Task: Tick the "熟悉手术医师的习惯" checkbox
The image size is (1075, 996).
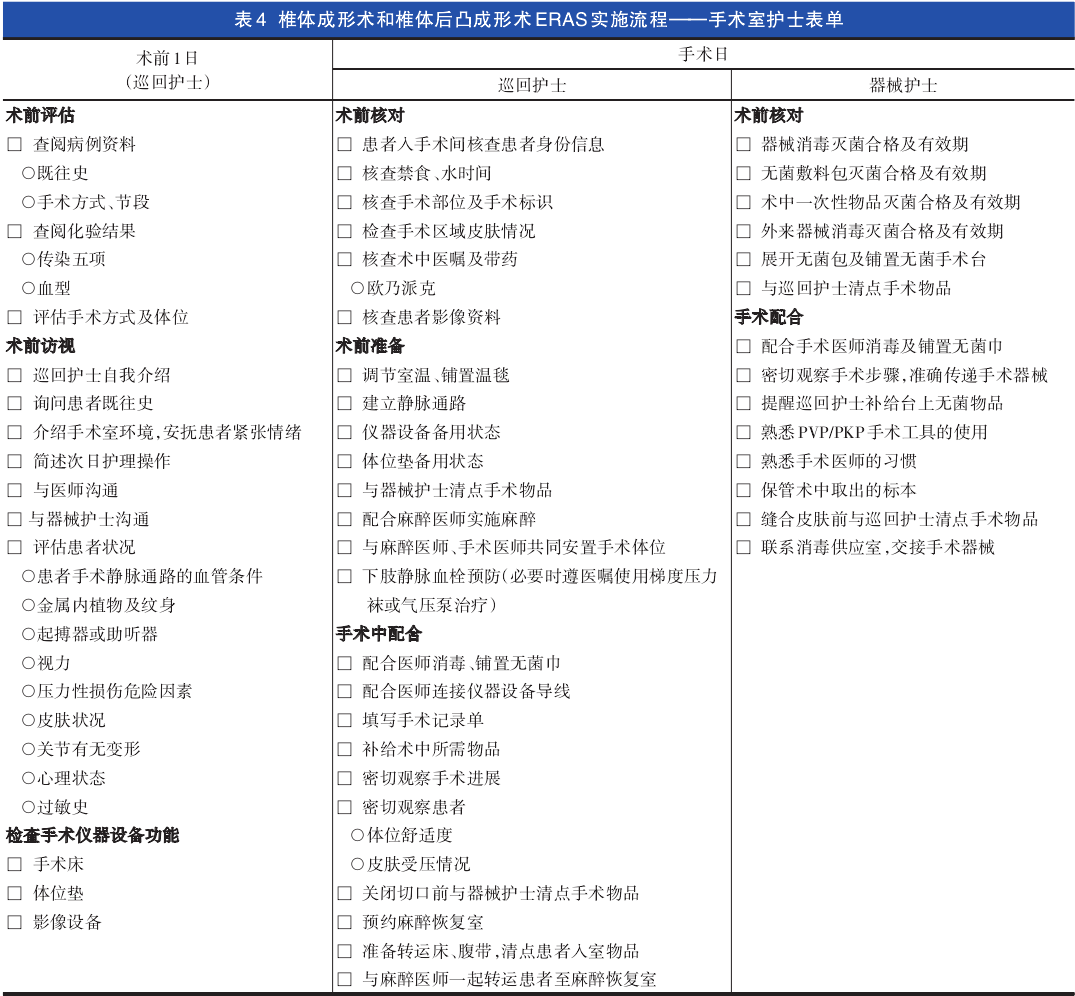Action: pos(743,461)
